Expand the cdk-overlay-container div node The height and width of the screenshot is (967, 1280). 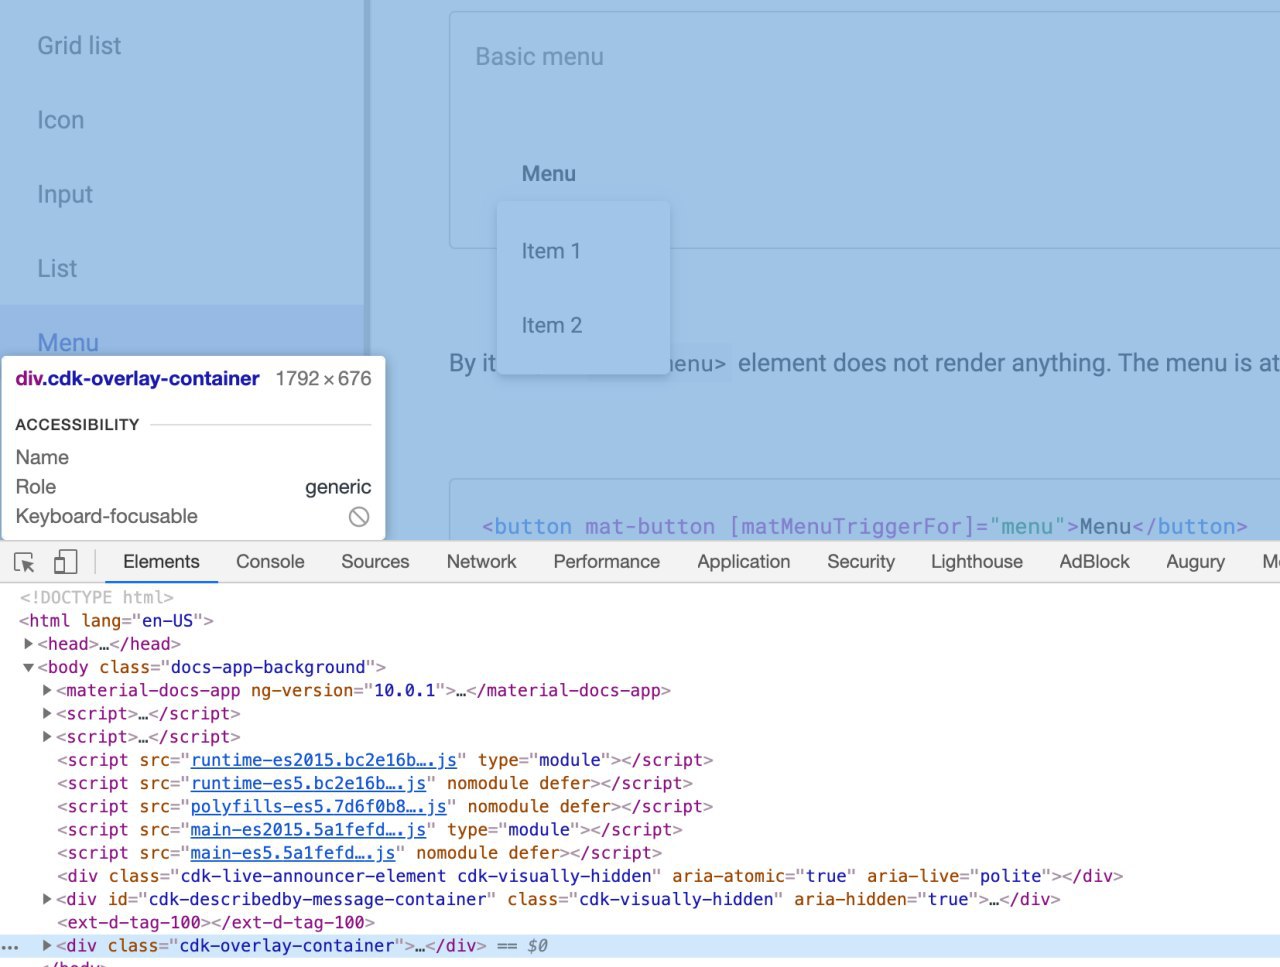47,945
